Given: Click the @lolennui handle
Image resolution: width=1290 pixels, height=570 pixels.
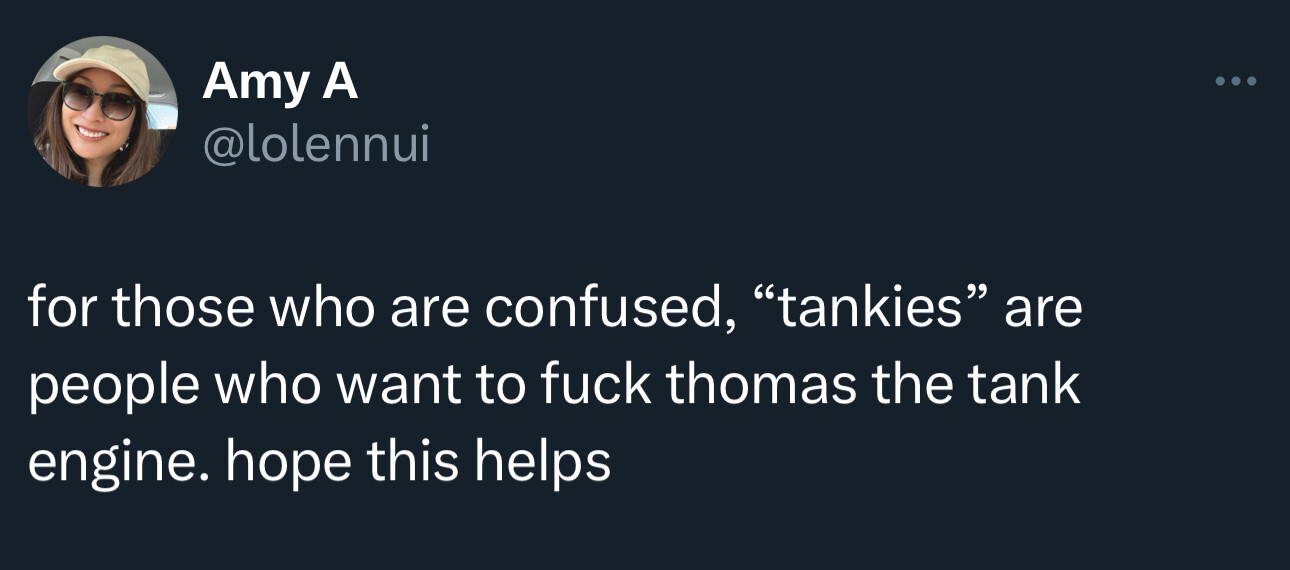Looking at the screenshot, I should 316,146.
